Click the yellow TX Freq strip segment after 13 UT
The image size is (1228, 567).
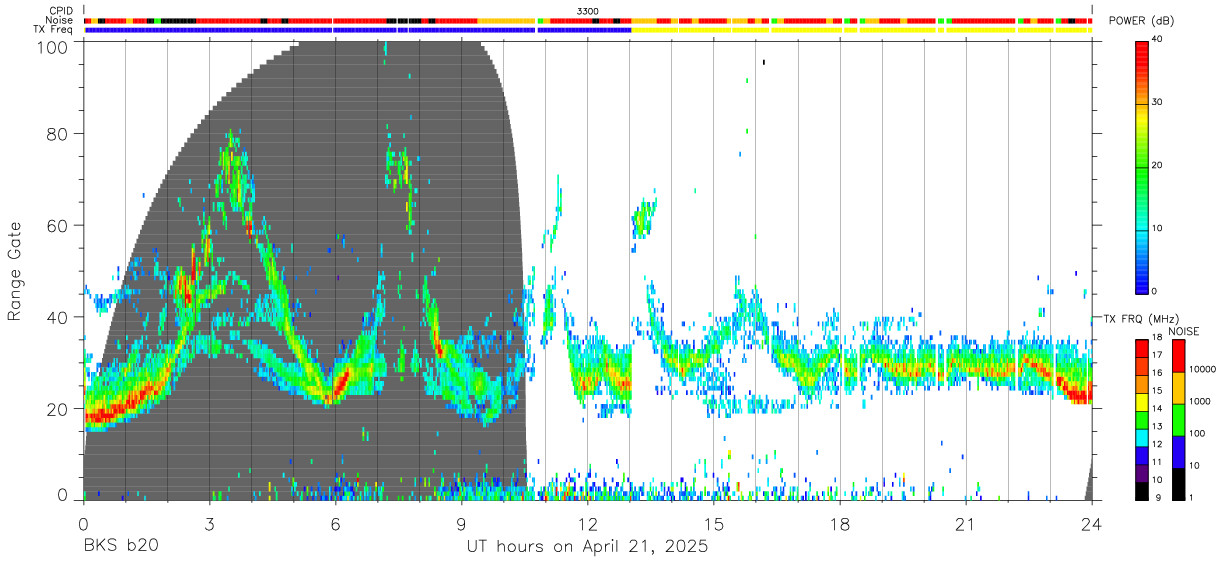[862, 30]
